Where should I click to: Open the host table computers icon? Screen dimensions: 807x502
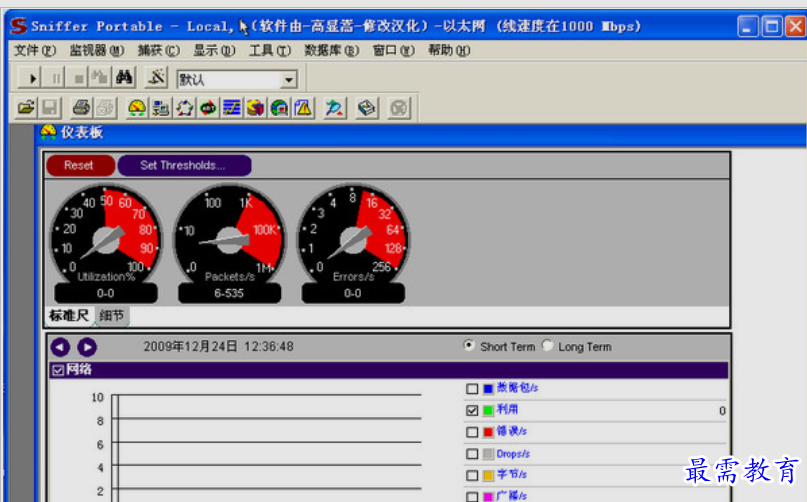pyautogui.click(x=161, y=108)
